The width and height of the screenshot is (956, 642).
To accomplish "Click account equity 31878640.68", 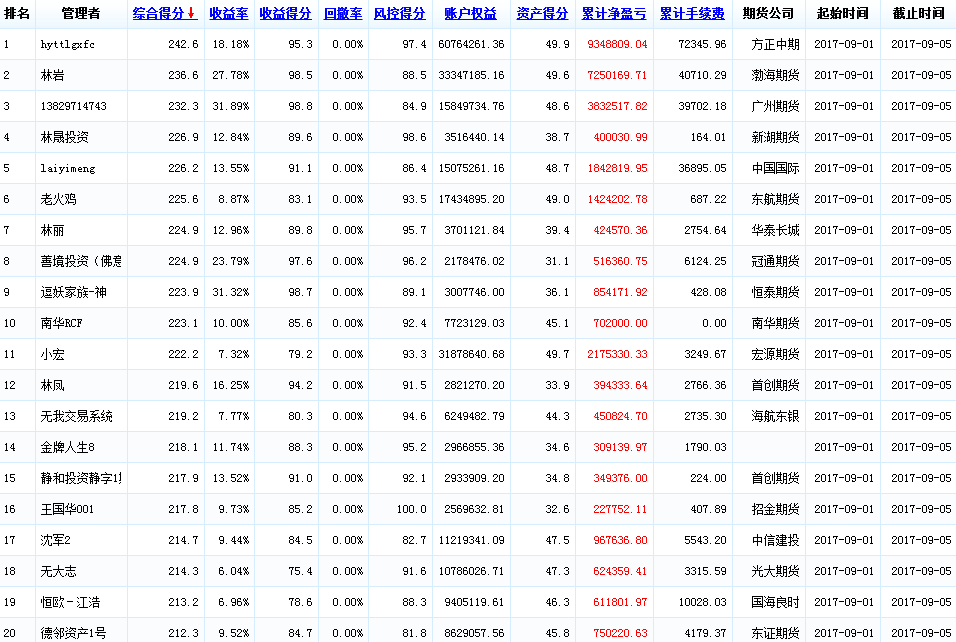I will (x=471, y=354).
